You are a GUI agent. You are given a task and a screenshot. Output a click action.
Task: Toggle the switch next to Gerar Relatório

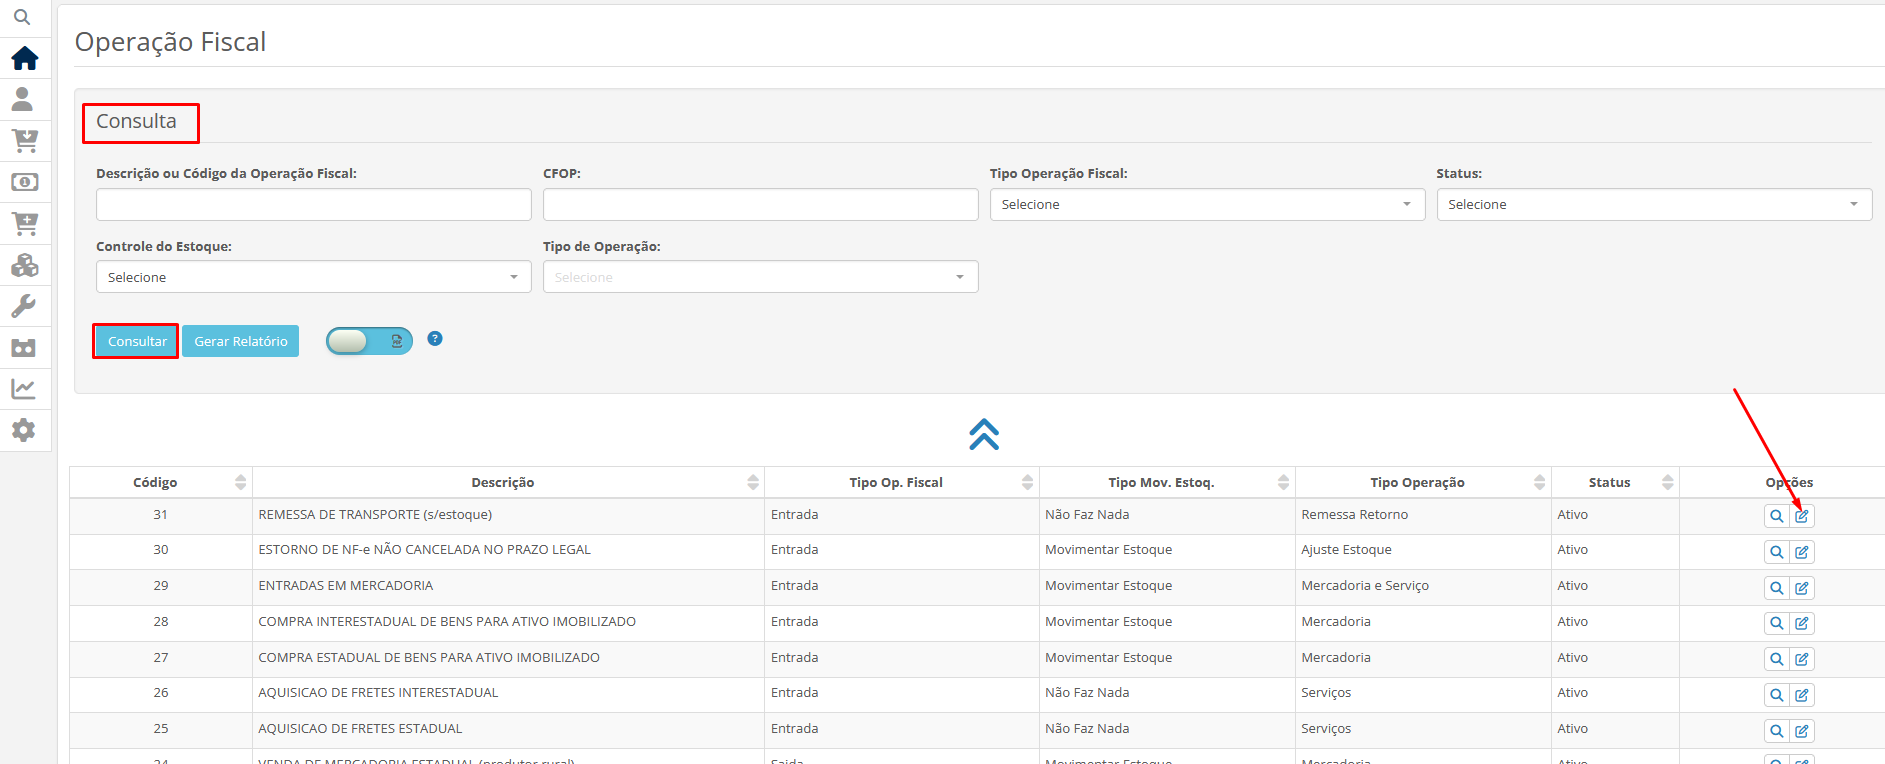click(369, 341)
